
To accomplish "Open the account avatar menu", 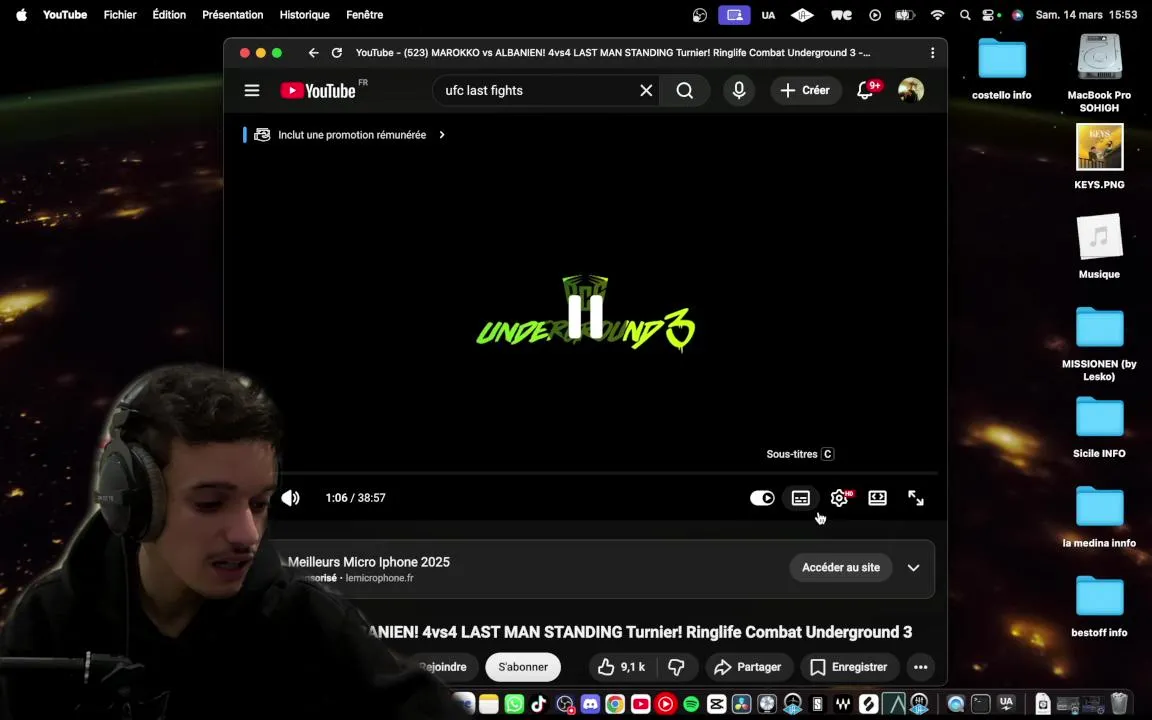I will pyautogui.click(x=911, y=90).
